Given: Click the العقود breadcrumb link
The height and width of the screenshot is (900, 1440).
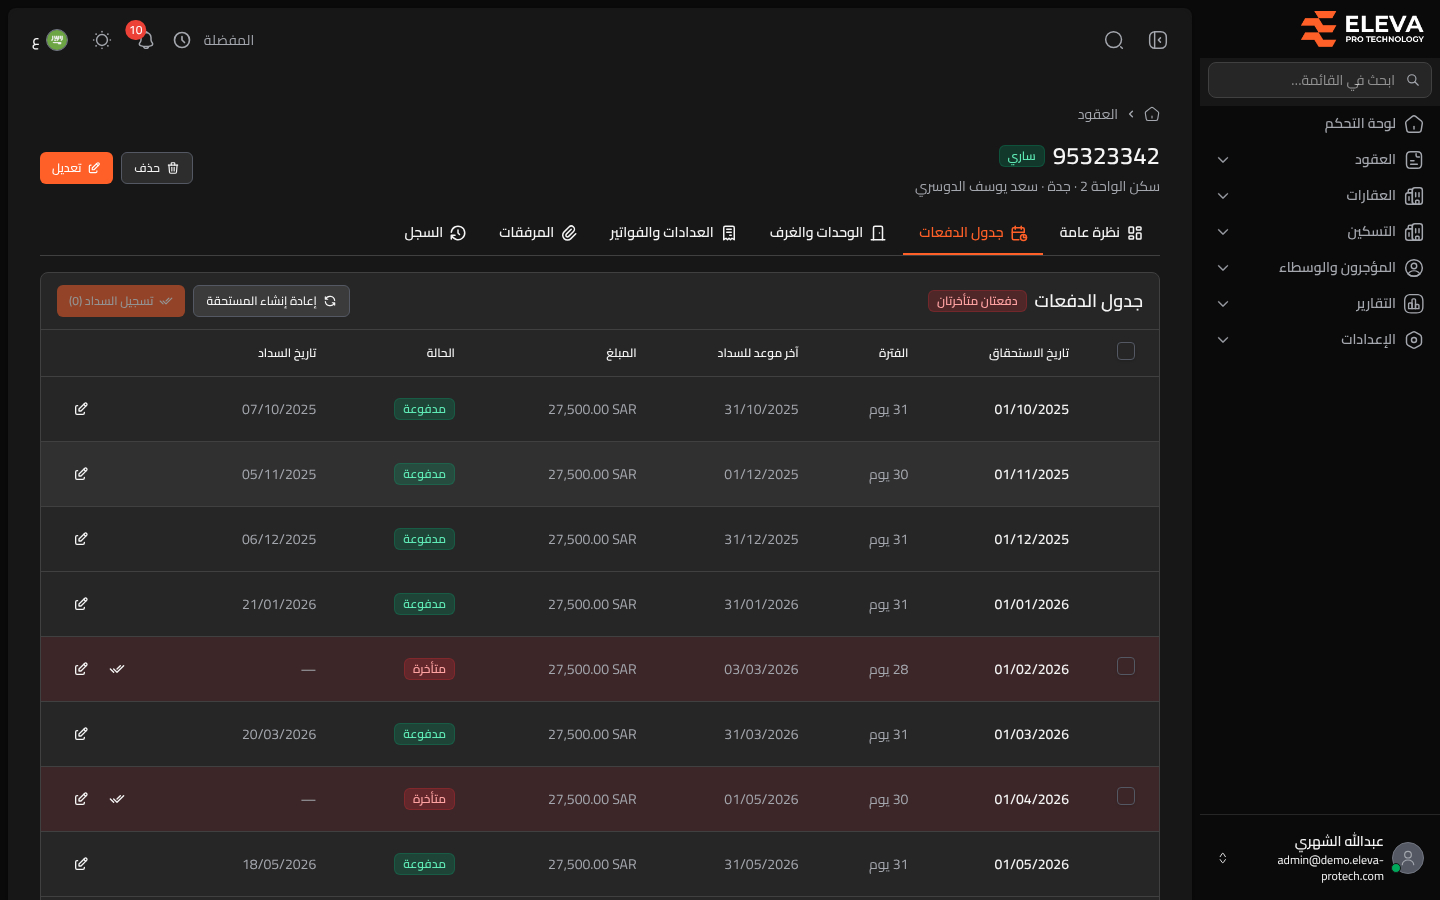Looking at the screenshot, I should (1097, 114).
